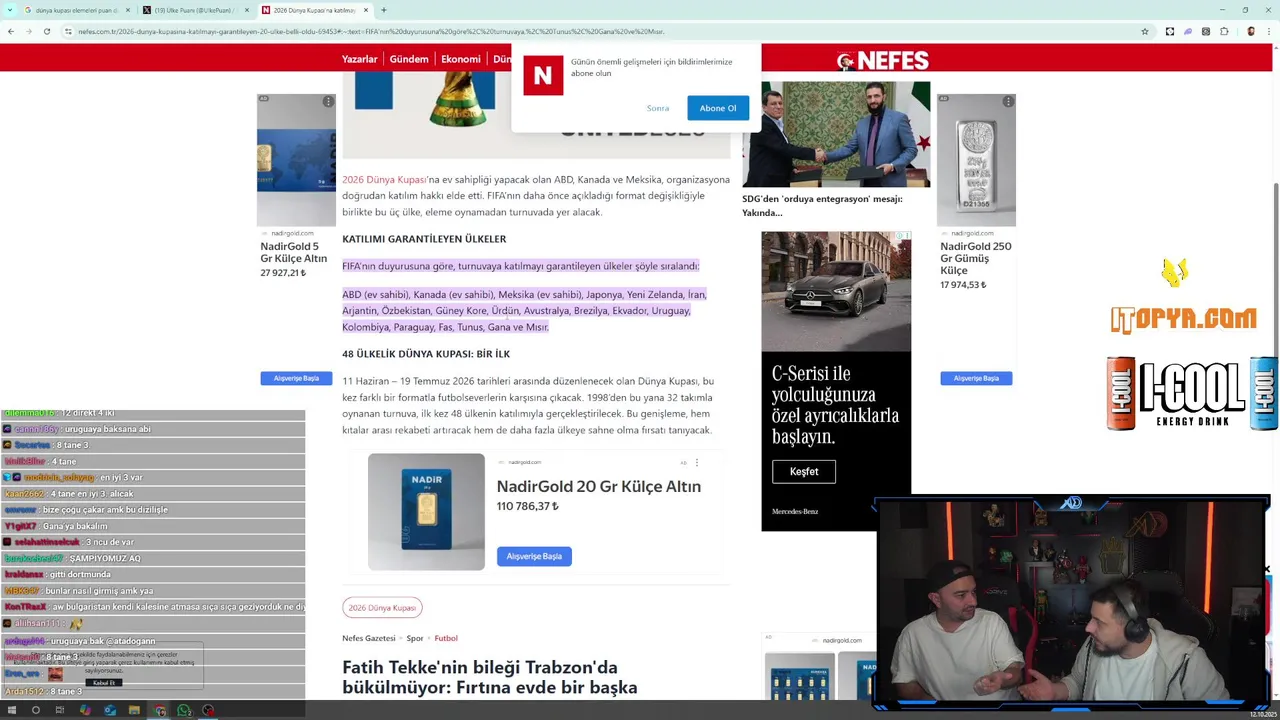
Task: Open File Explorer from the taskbar
Action: point(134,710)
